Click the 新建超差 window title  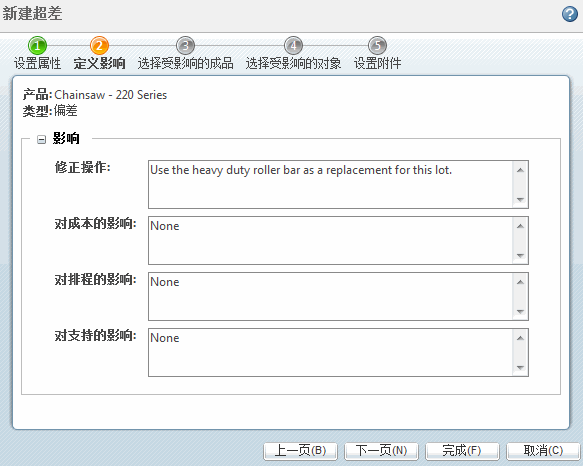coord(32,14)
